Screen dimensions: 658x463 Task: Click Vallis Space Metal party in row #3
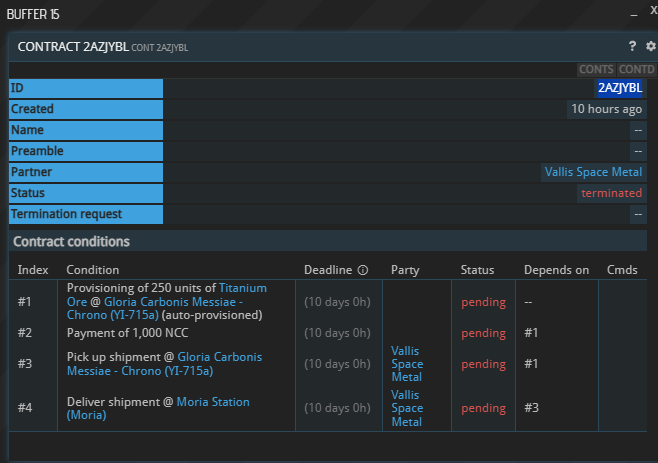coord(407,364)
